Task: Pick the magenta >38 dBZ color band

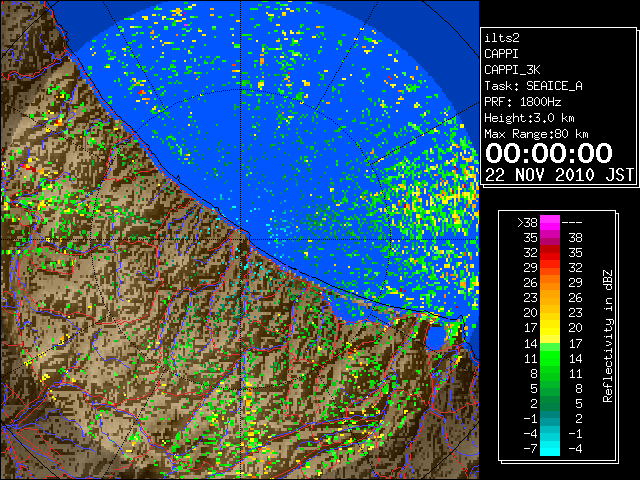Action: point(550,222)
